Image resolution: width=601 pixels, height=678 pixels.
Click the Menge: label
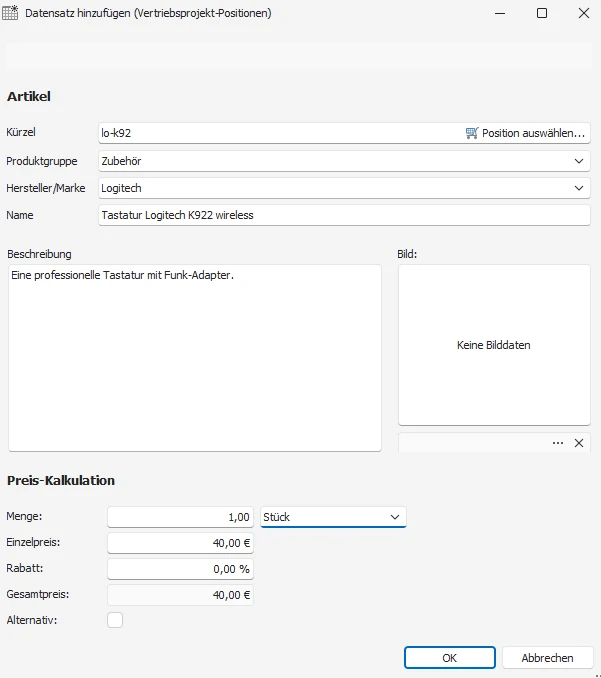pyautogui.click(x=24, y=516)
